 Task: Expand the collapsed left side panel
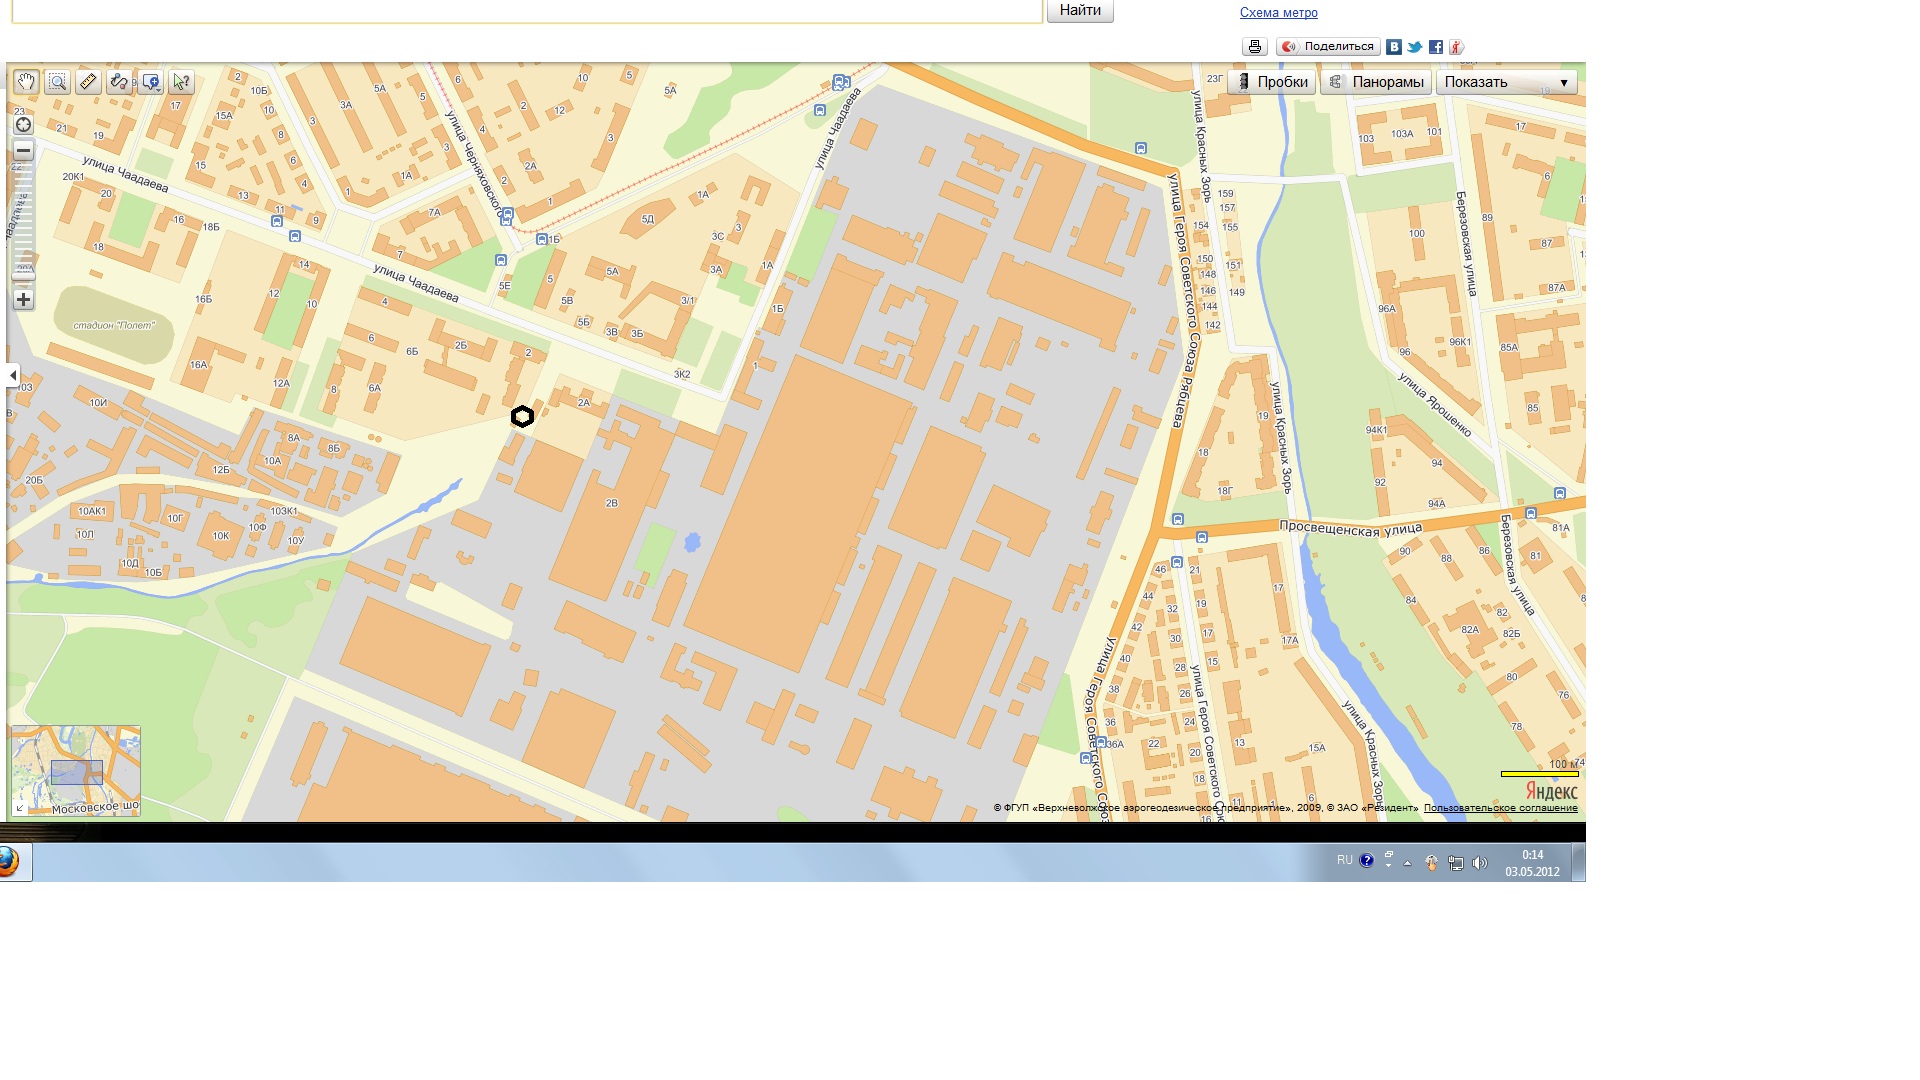[12, 375]
